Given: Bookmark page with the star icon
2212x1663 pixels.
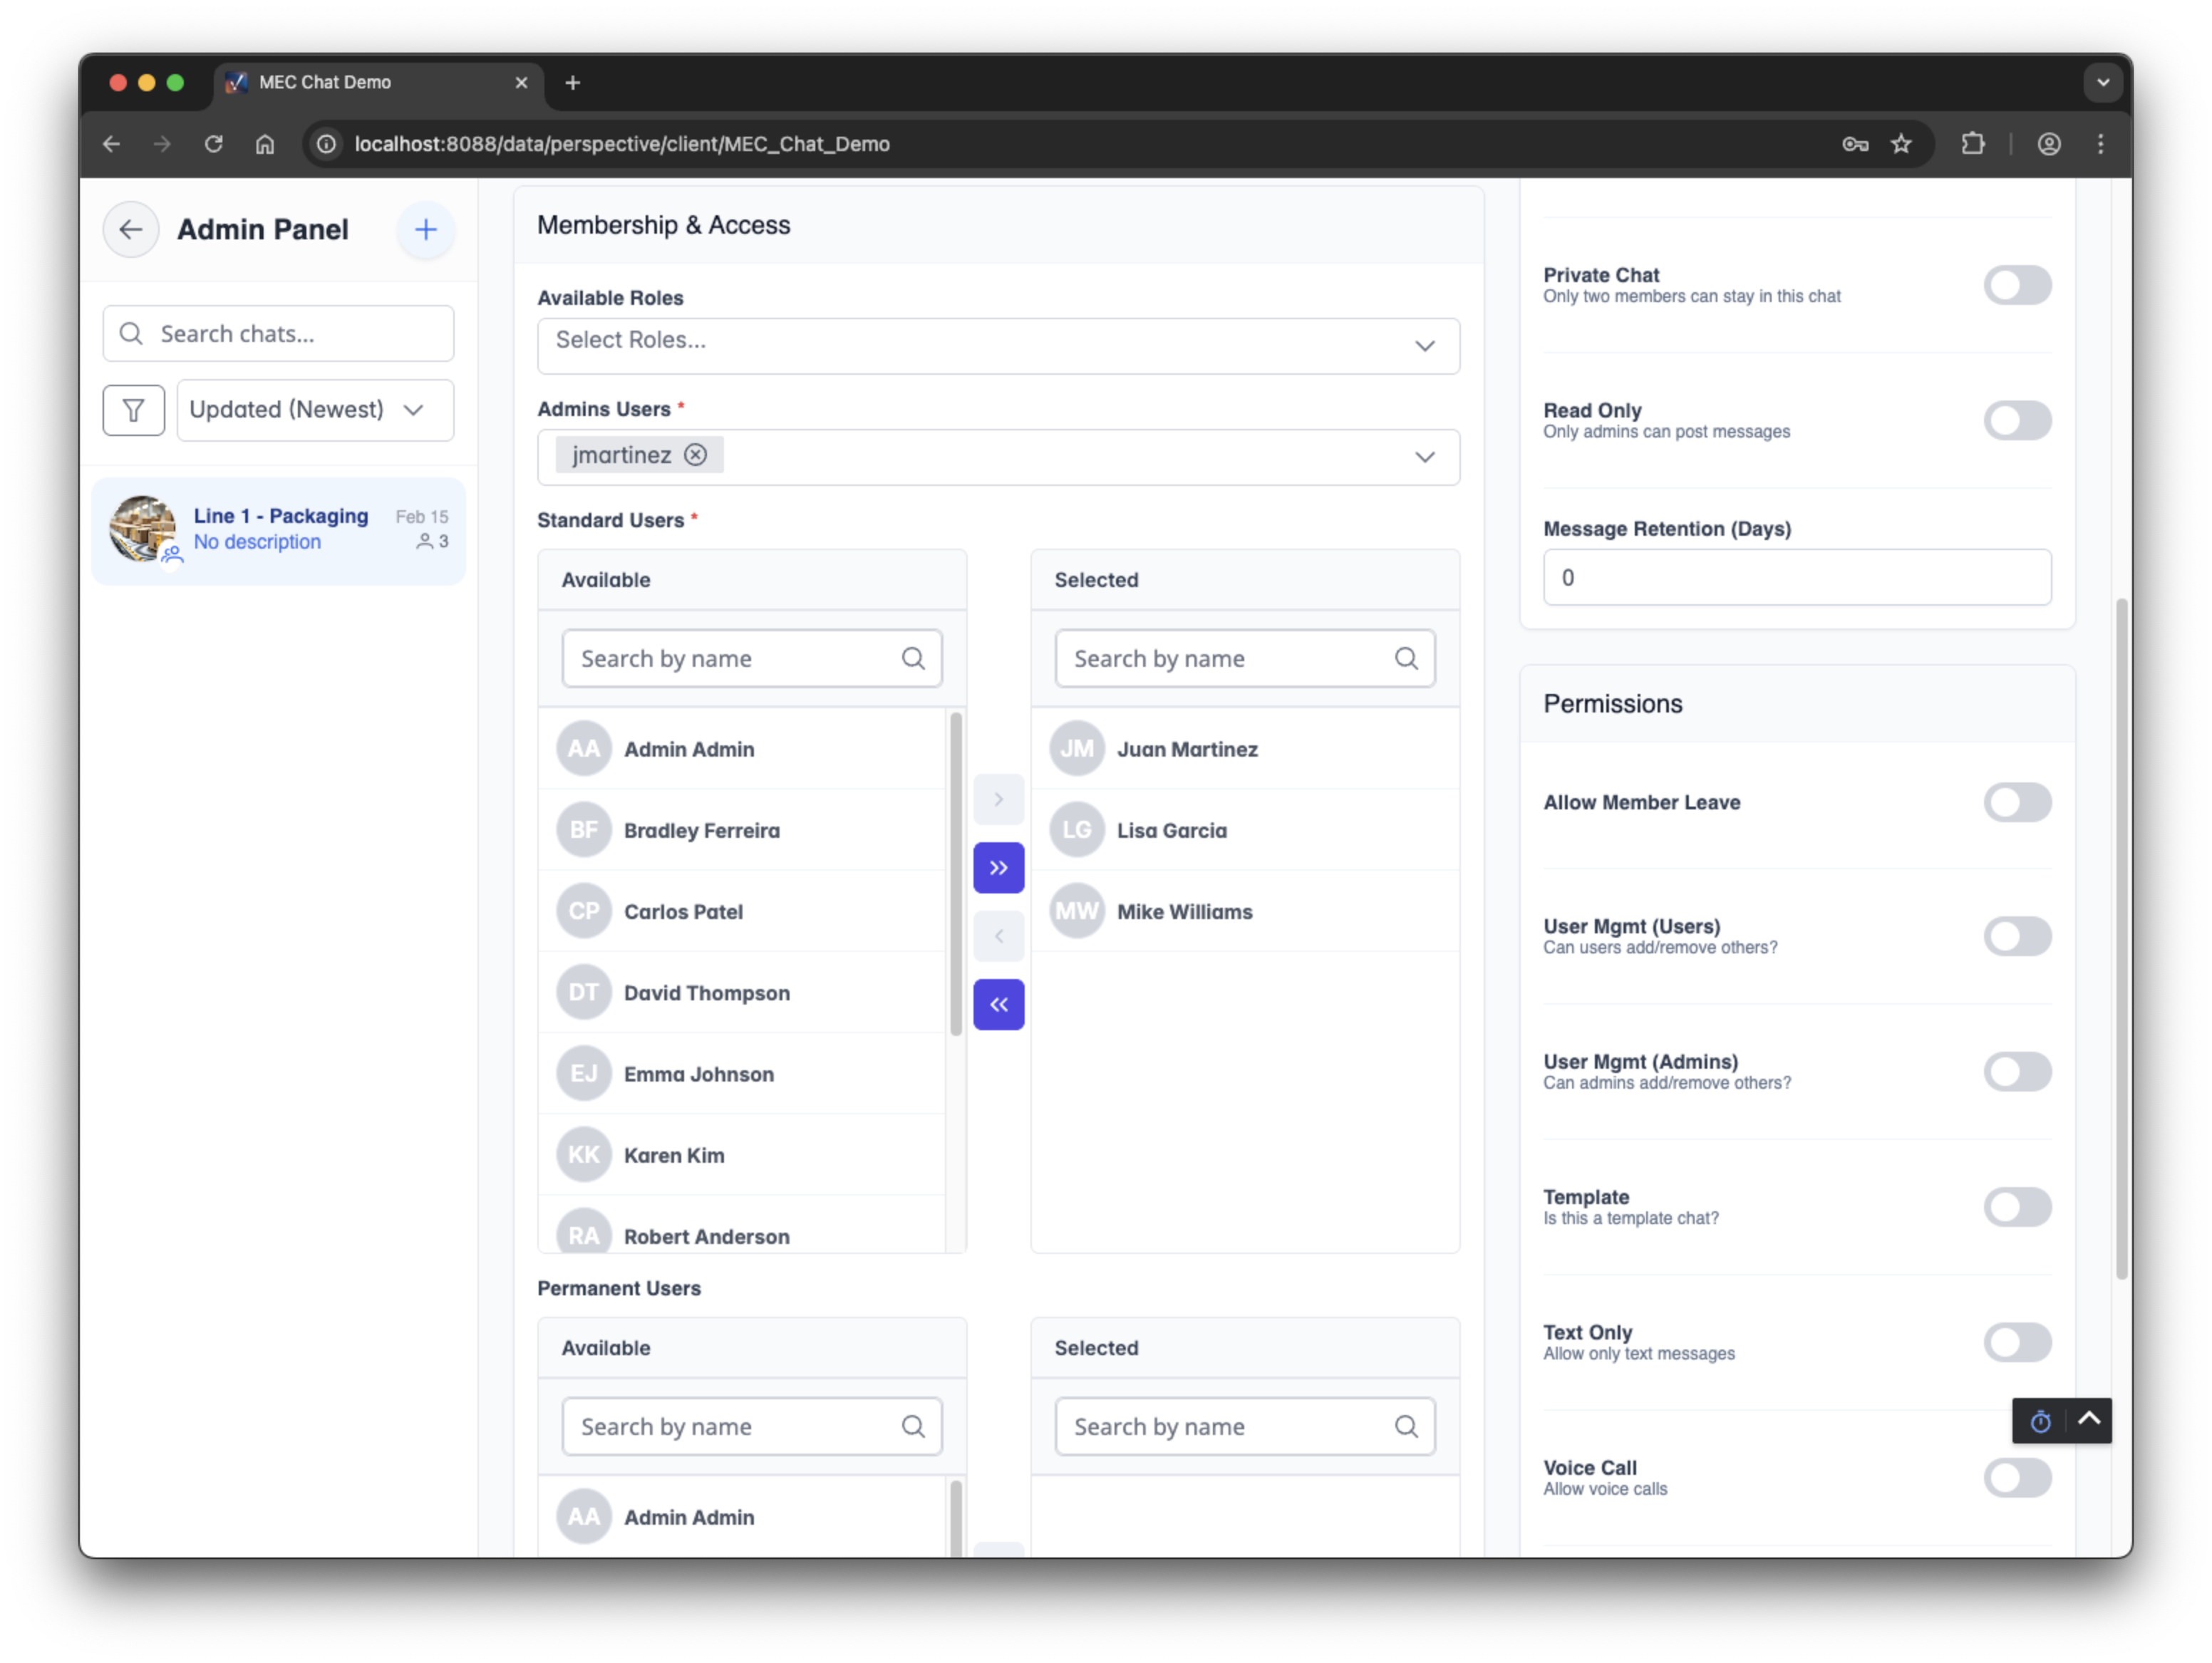Looking at the screenshot, I should [x=1901, y=144].
